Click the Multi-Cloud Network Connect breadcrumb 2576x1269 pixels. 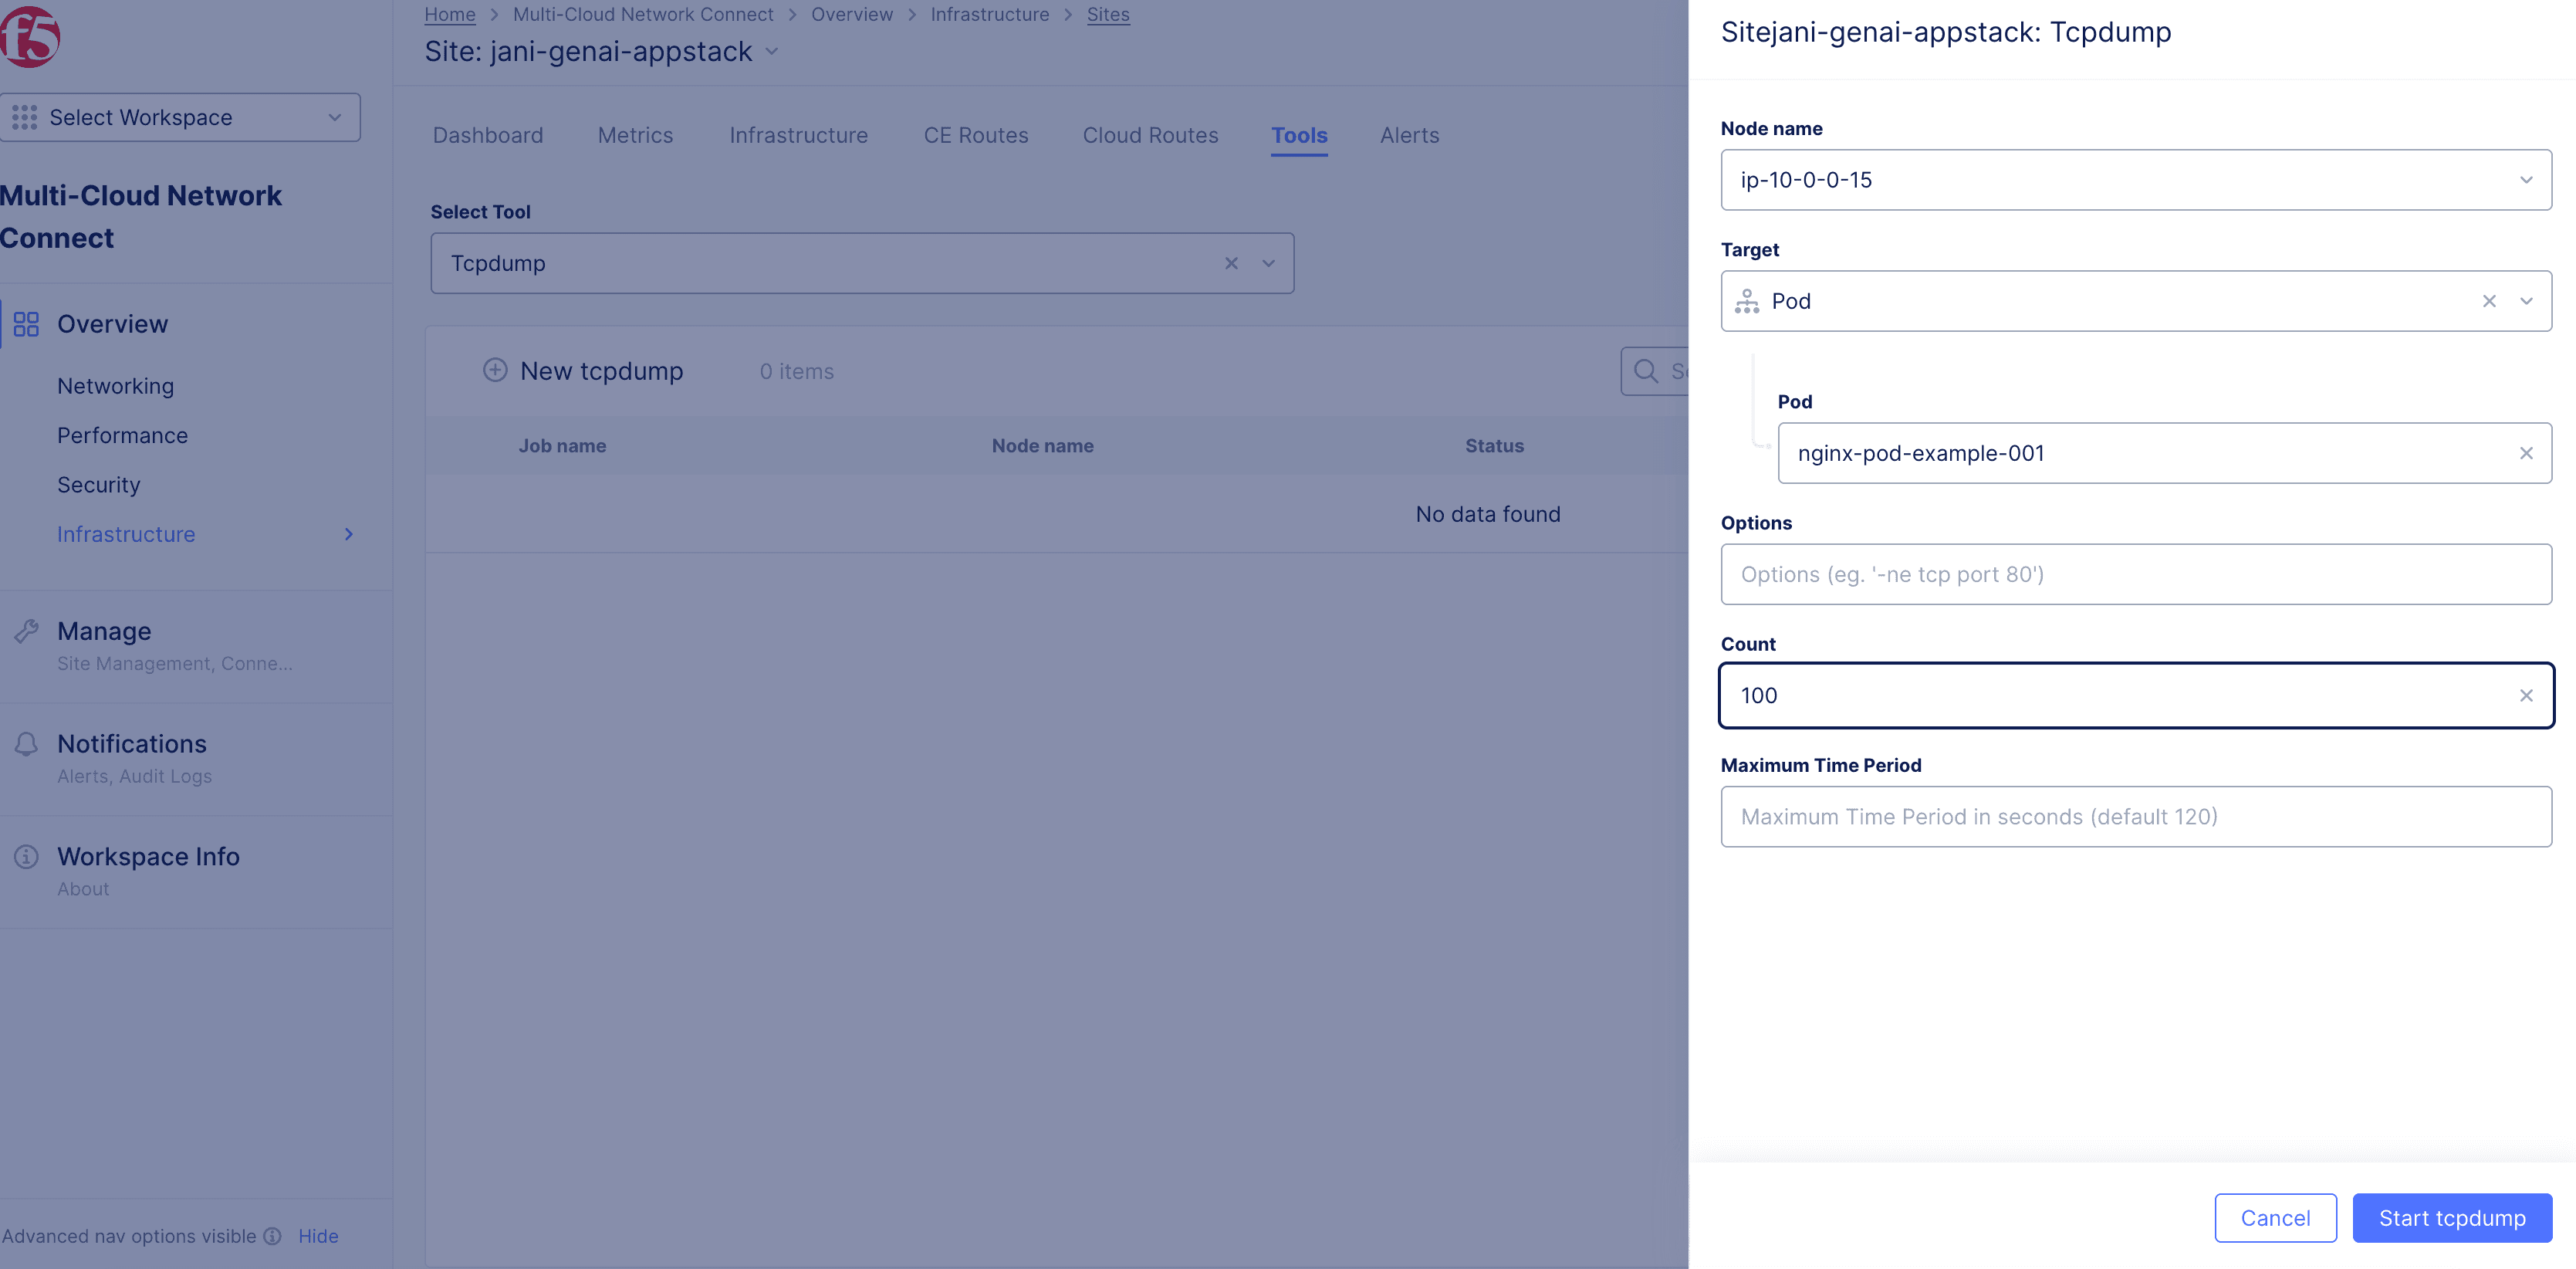coord(643,14)
